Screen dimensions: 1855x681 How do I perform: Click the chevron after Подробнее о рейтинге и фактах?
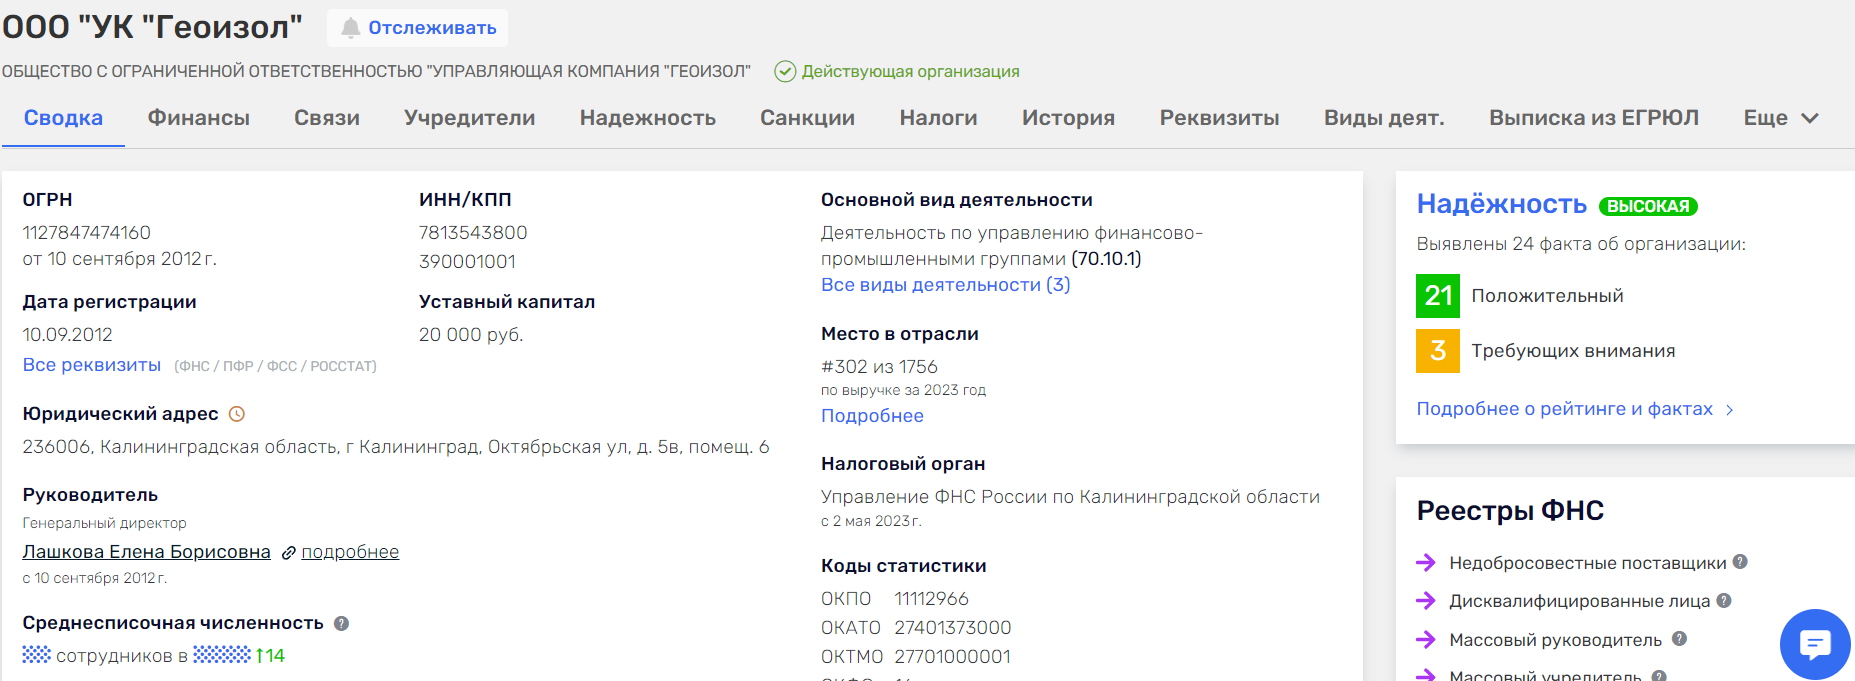[x=1730, y=410]
